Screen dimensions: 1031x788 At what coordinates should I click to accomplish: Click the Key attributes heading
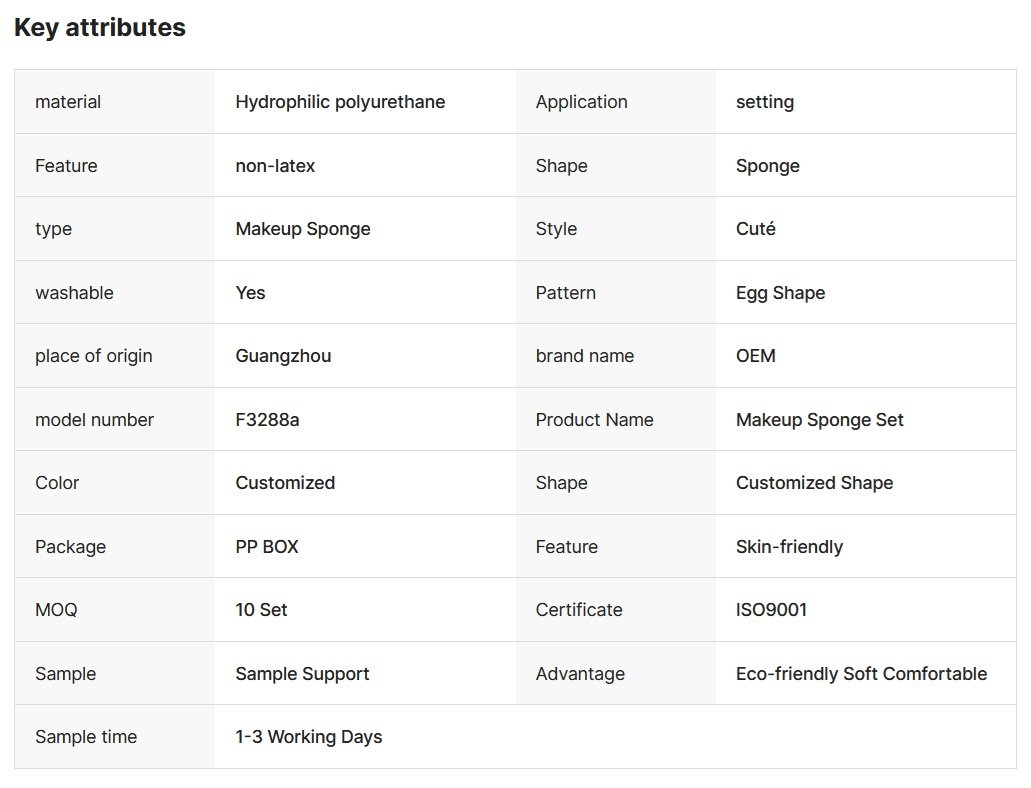100,28
